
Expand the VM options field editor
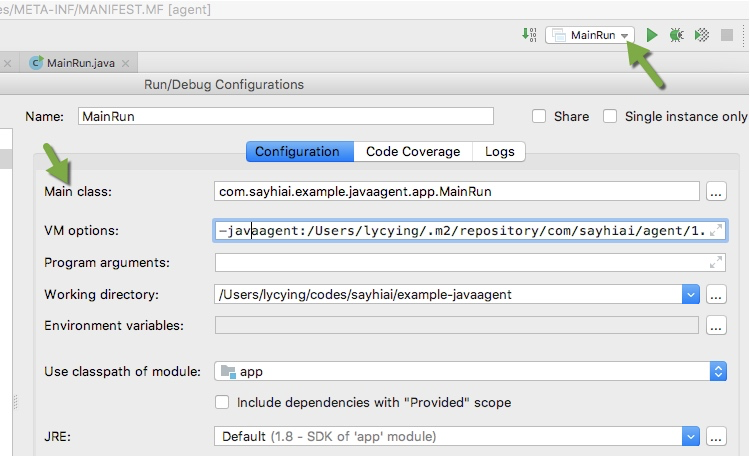(x=716, y=231)
